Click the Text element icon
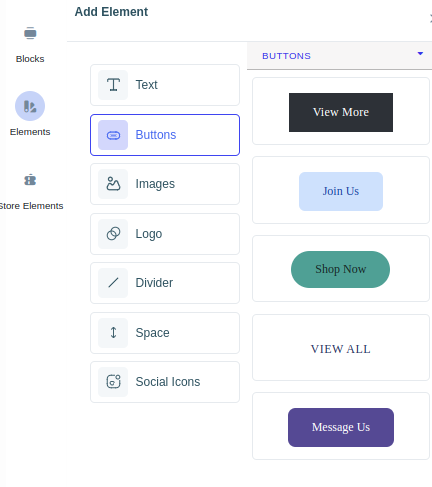 click(x=113, y=85)
